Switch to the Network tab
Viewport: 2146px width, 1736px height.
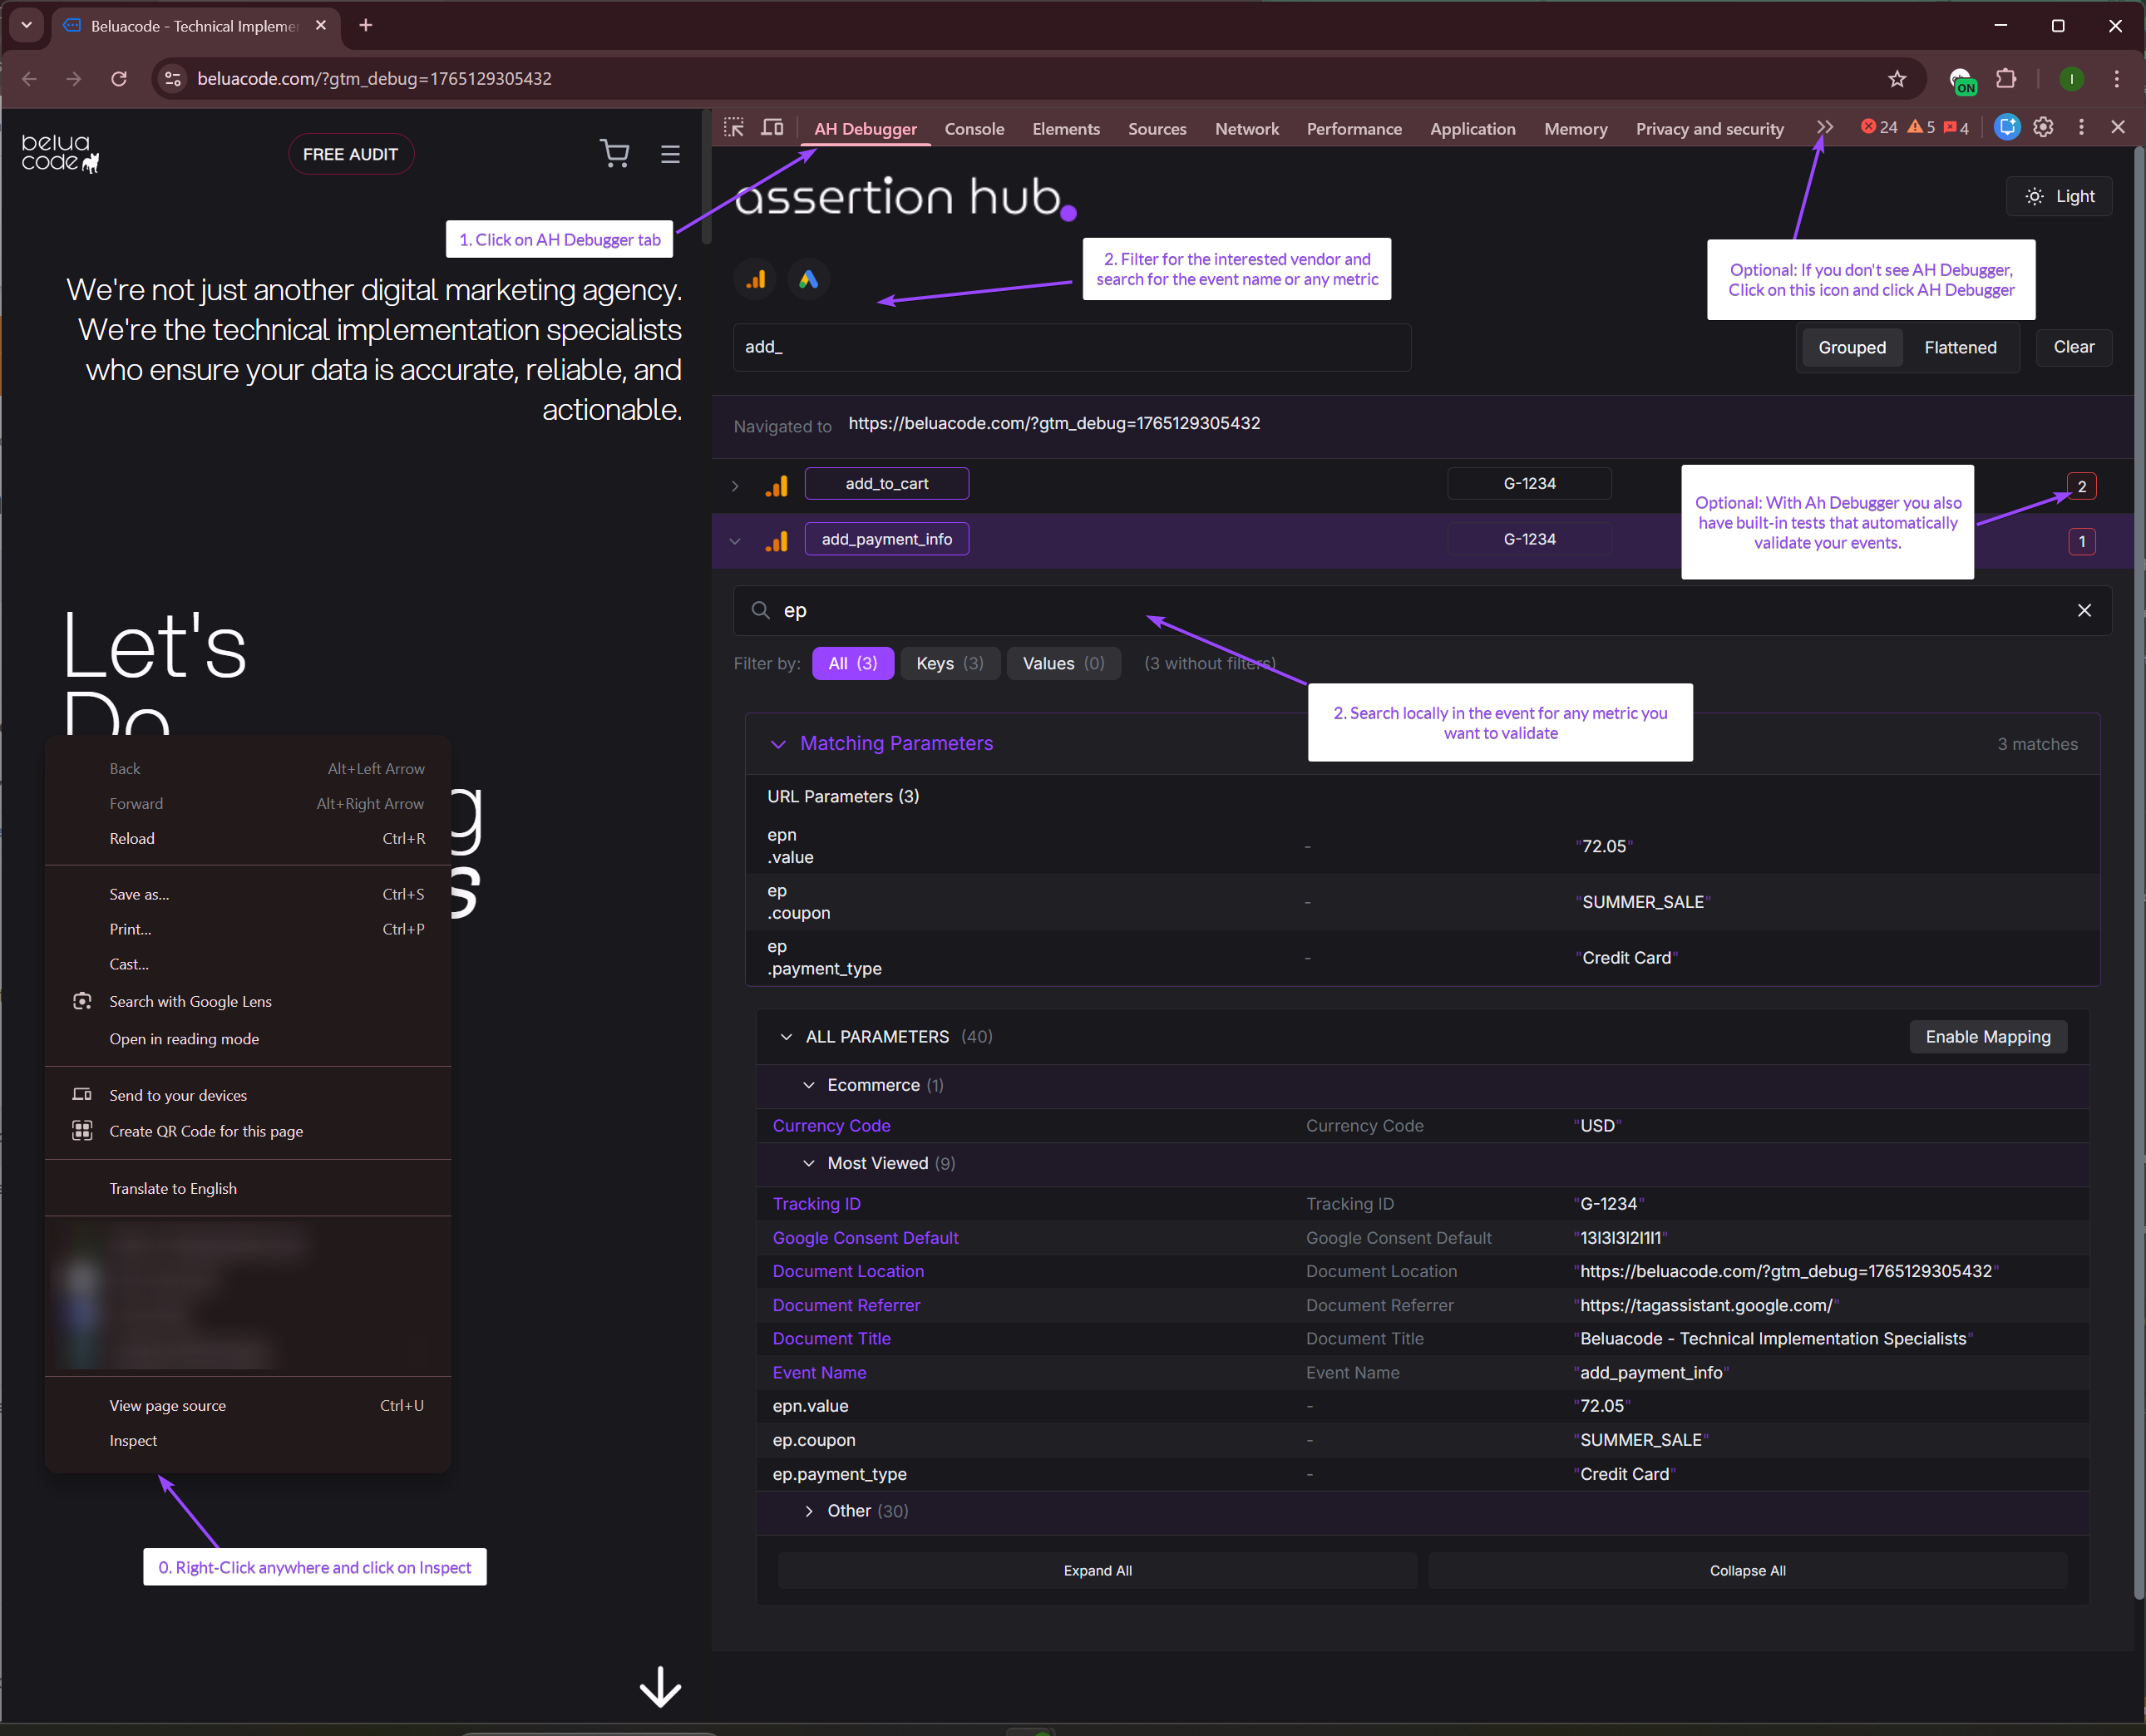coord(1246,129)
